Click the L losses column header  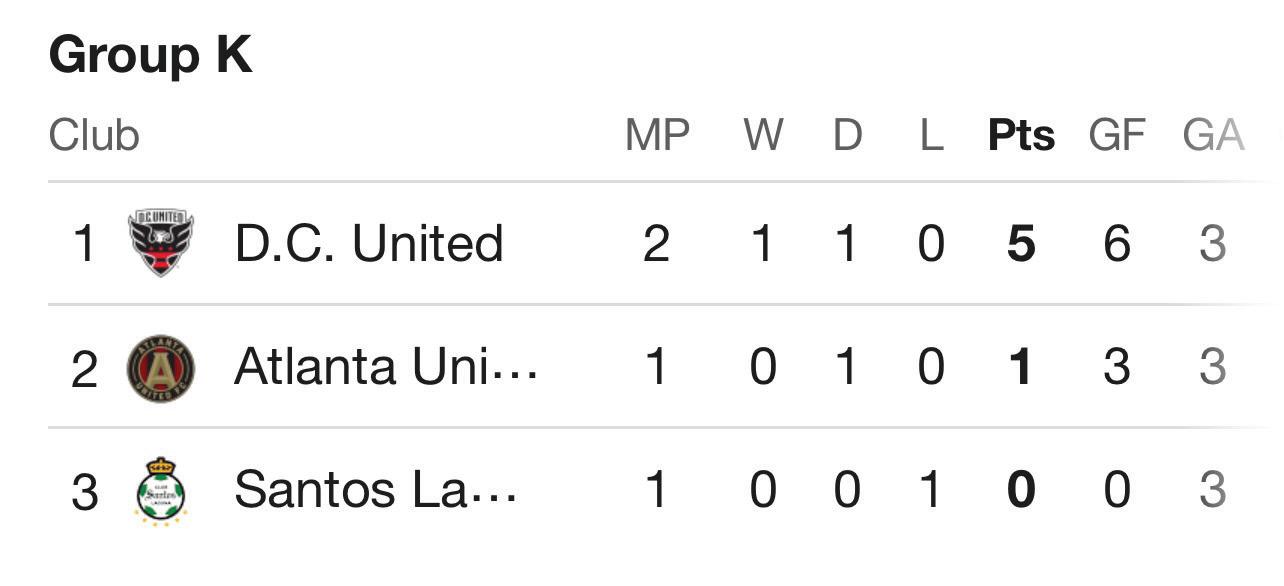coord(931,135)
